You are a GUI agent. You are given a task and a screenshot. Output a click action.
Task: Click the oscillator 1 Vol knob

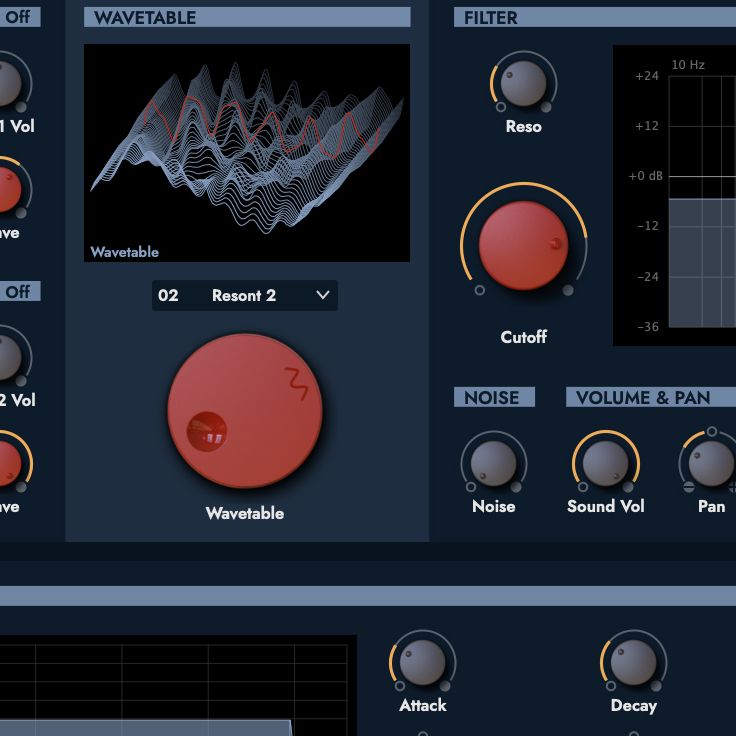coord(7,84)
